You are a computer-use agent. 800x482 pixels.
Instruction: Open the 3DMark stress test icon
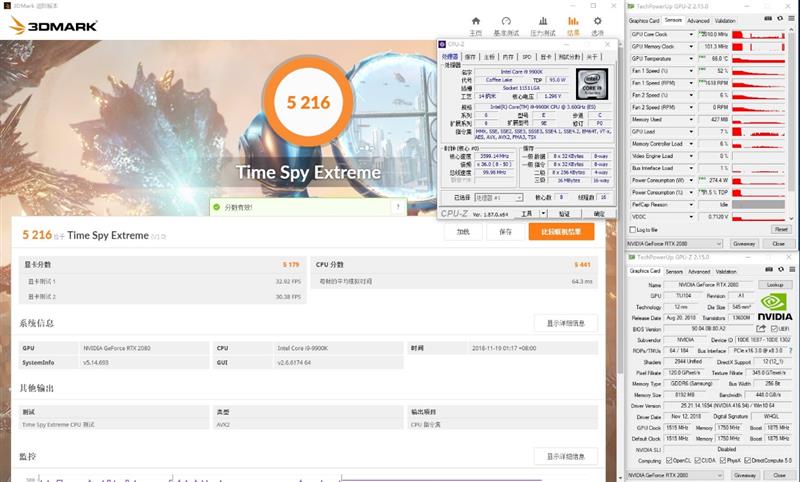pyautogui.click(x=543, y=21)
